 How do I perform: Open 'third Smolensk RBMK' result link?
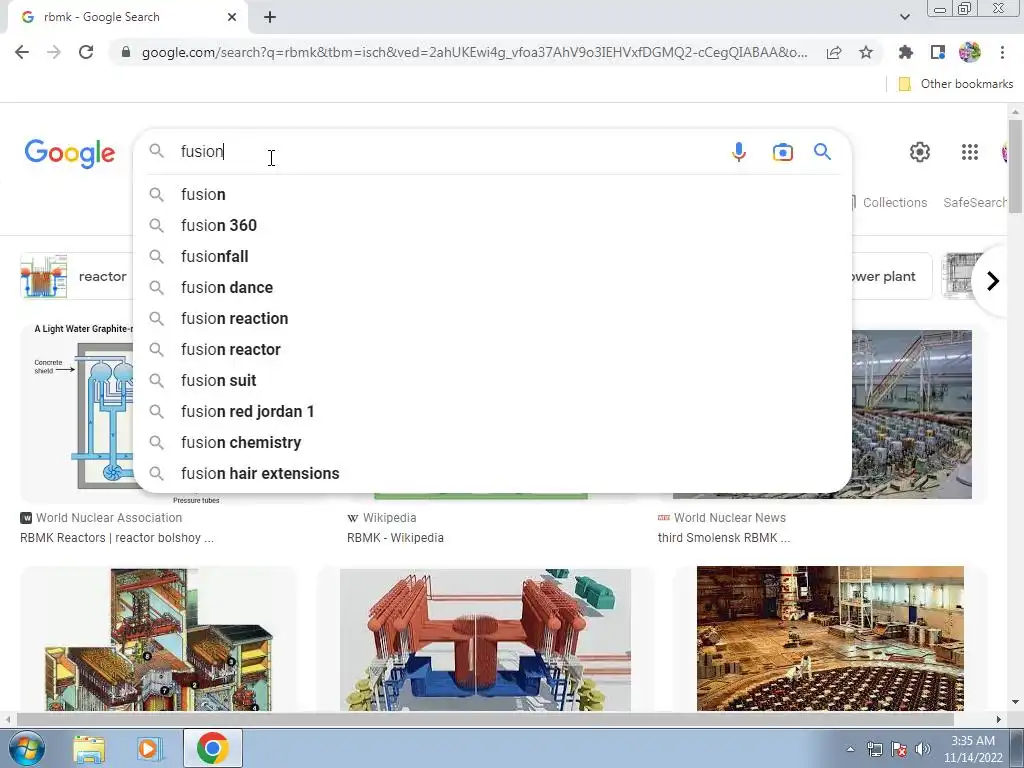pyautogui.click(x=724, y=537)
